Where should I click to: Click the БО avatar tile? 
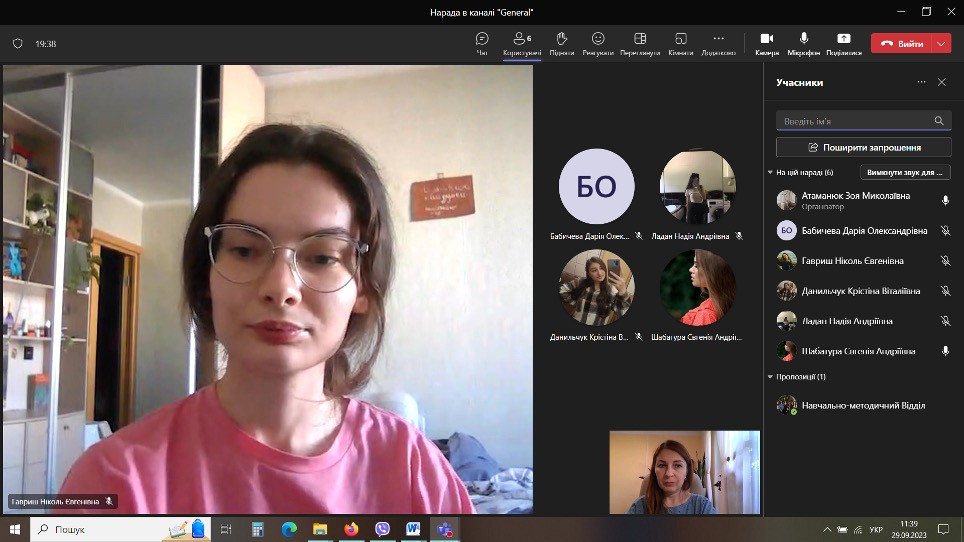coord(596,186)
